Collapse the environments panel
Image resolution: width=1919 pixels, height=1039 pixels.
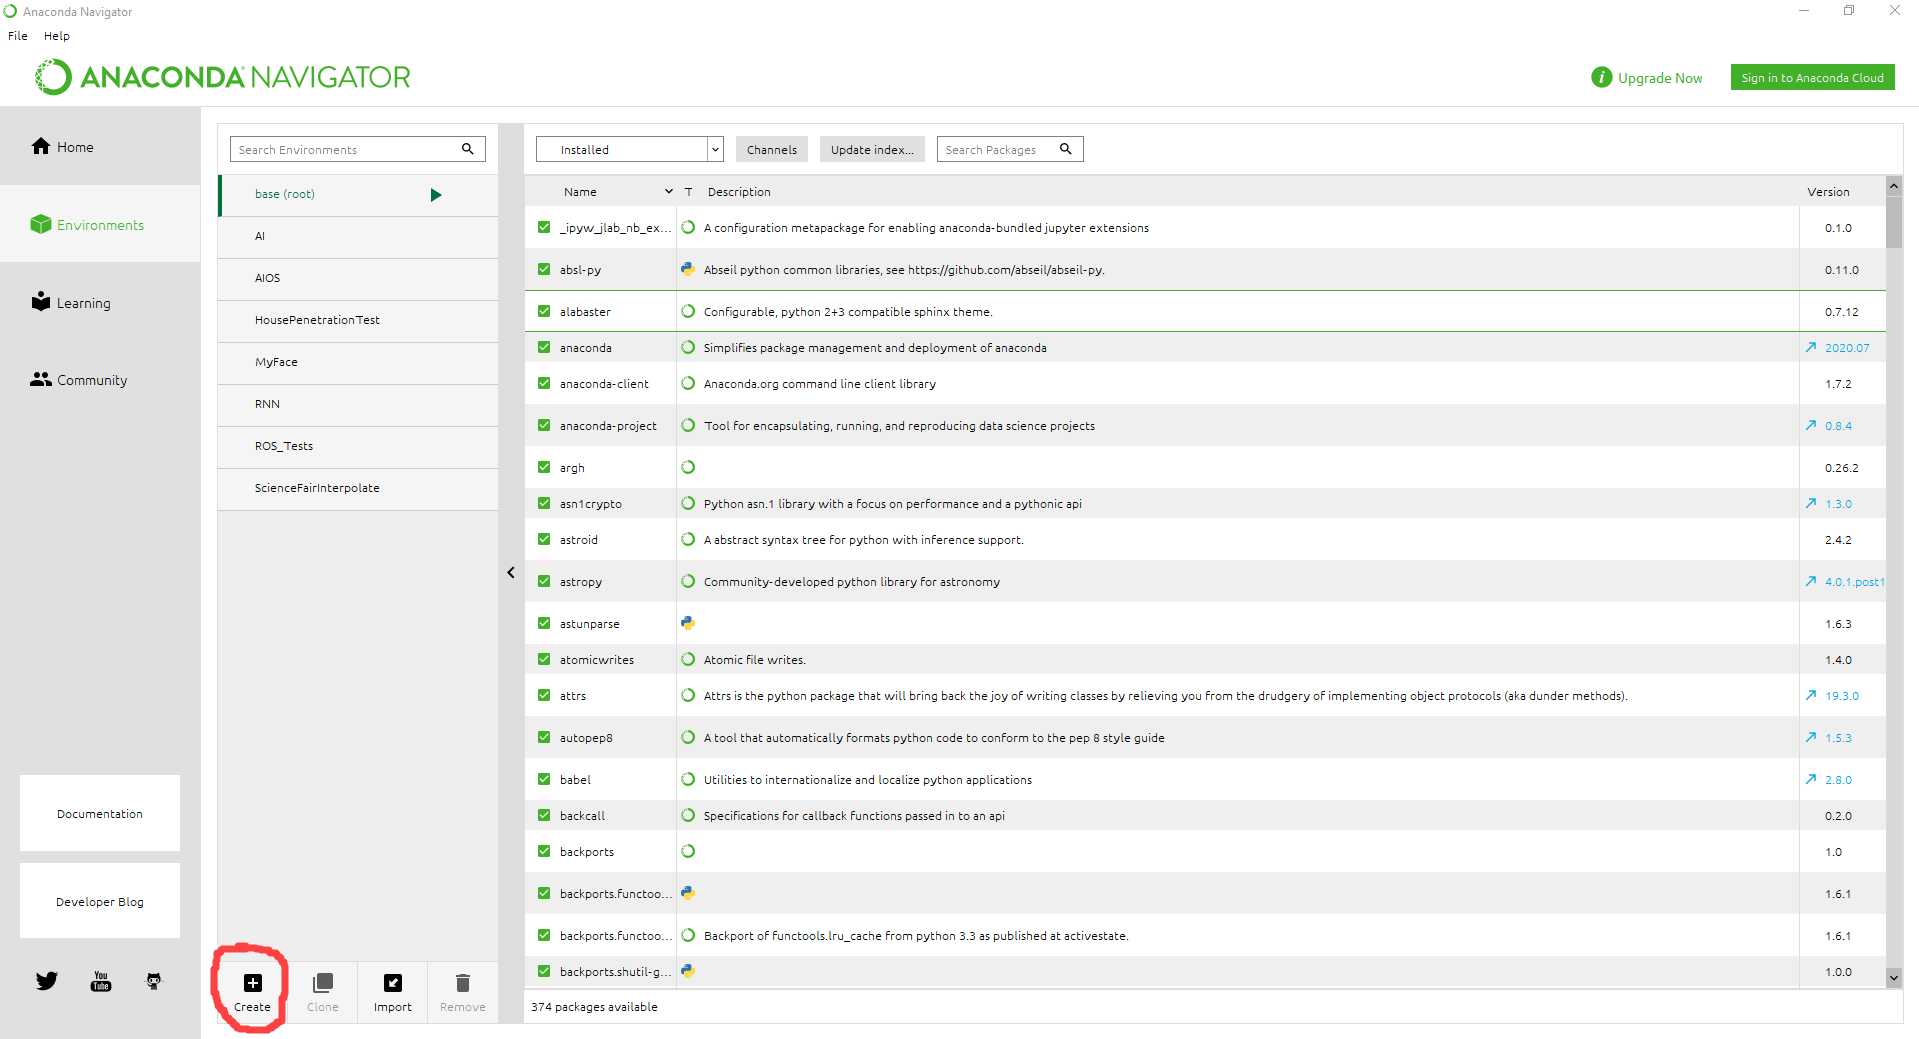pos(511,572)
